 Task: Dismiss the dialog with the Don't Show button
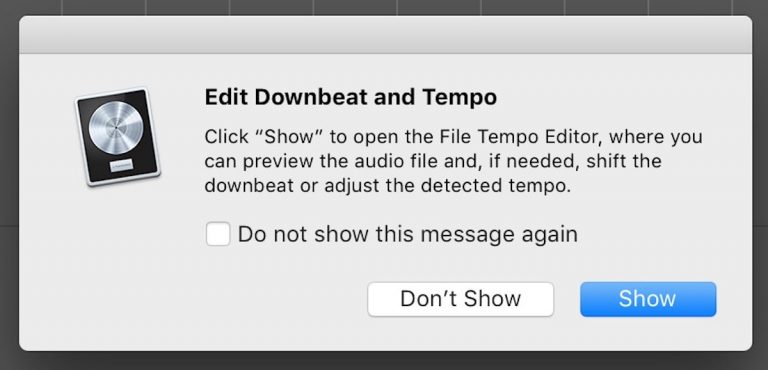460,299
